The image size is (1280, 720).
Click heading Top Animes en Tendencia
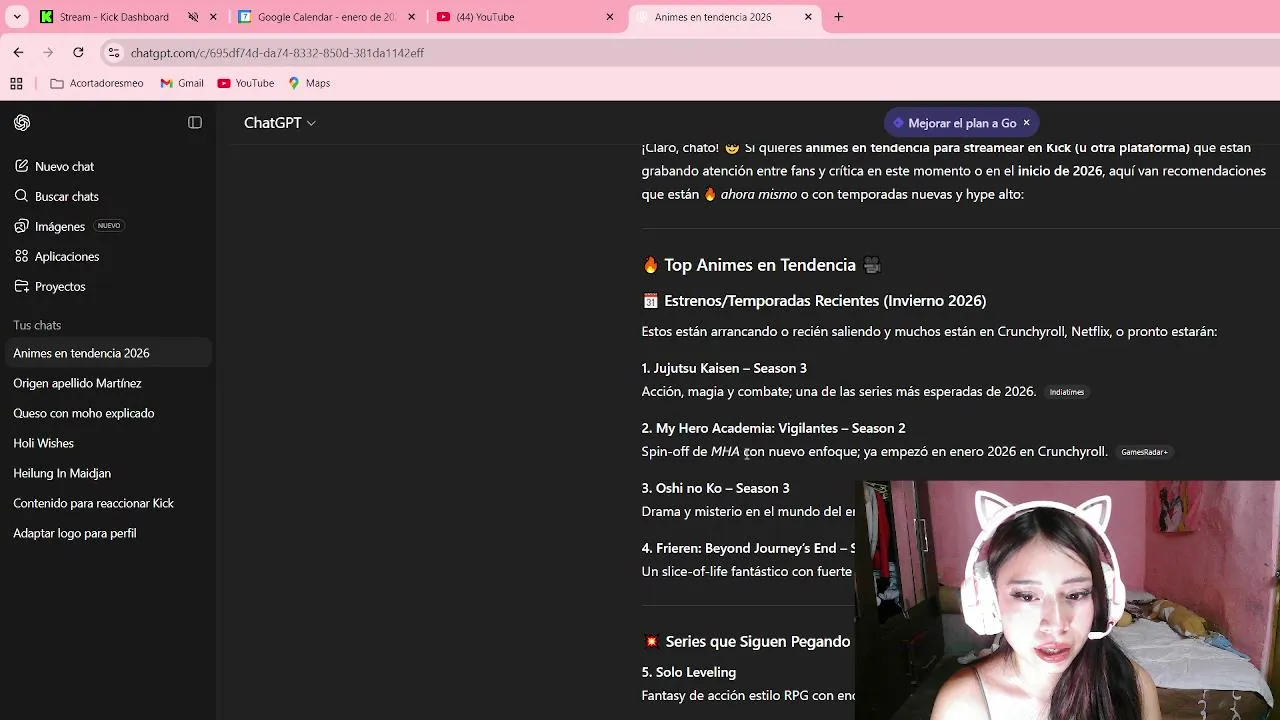760,265
